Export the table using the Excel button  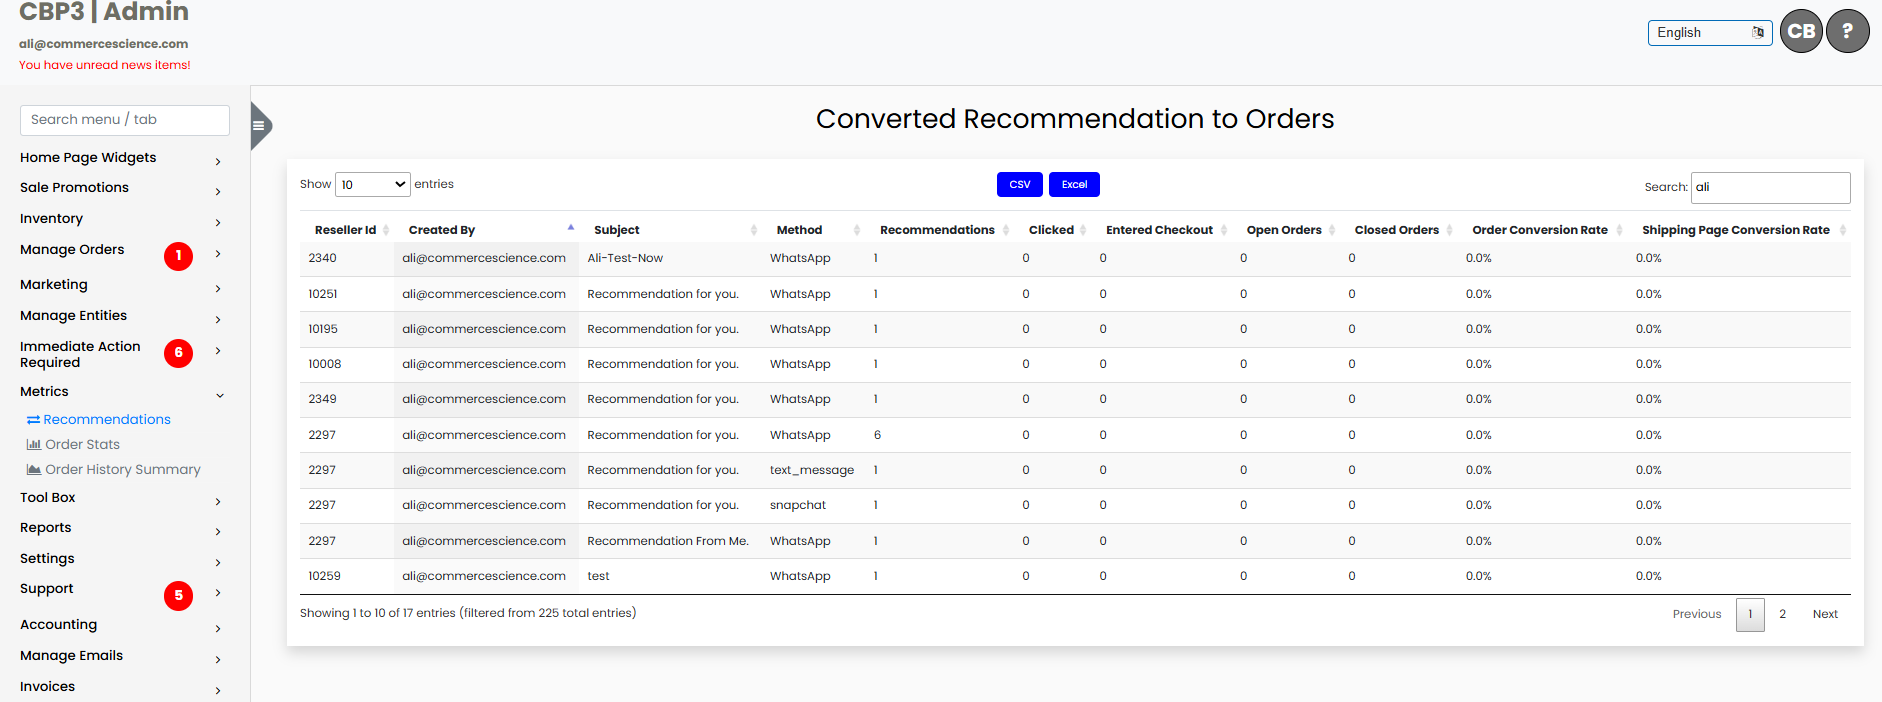coord(1074,185)
